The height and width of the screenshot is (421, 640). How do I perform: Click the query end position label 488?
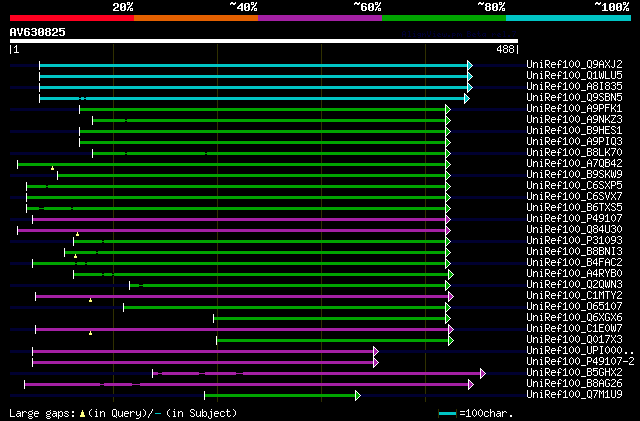click(505, 49)
